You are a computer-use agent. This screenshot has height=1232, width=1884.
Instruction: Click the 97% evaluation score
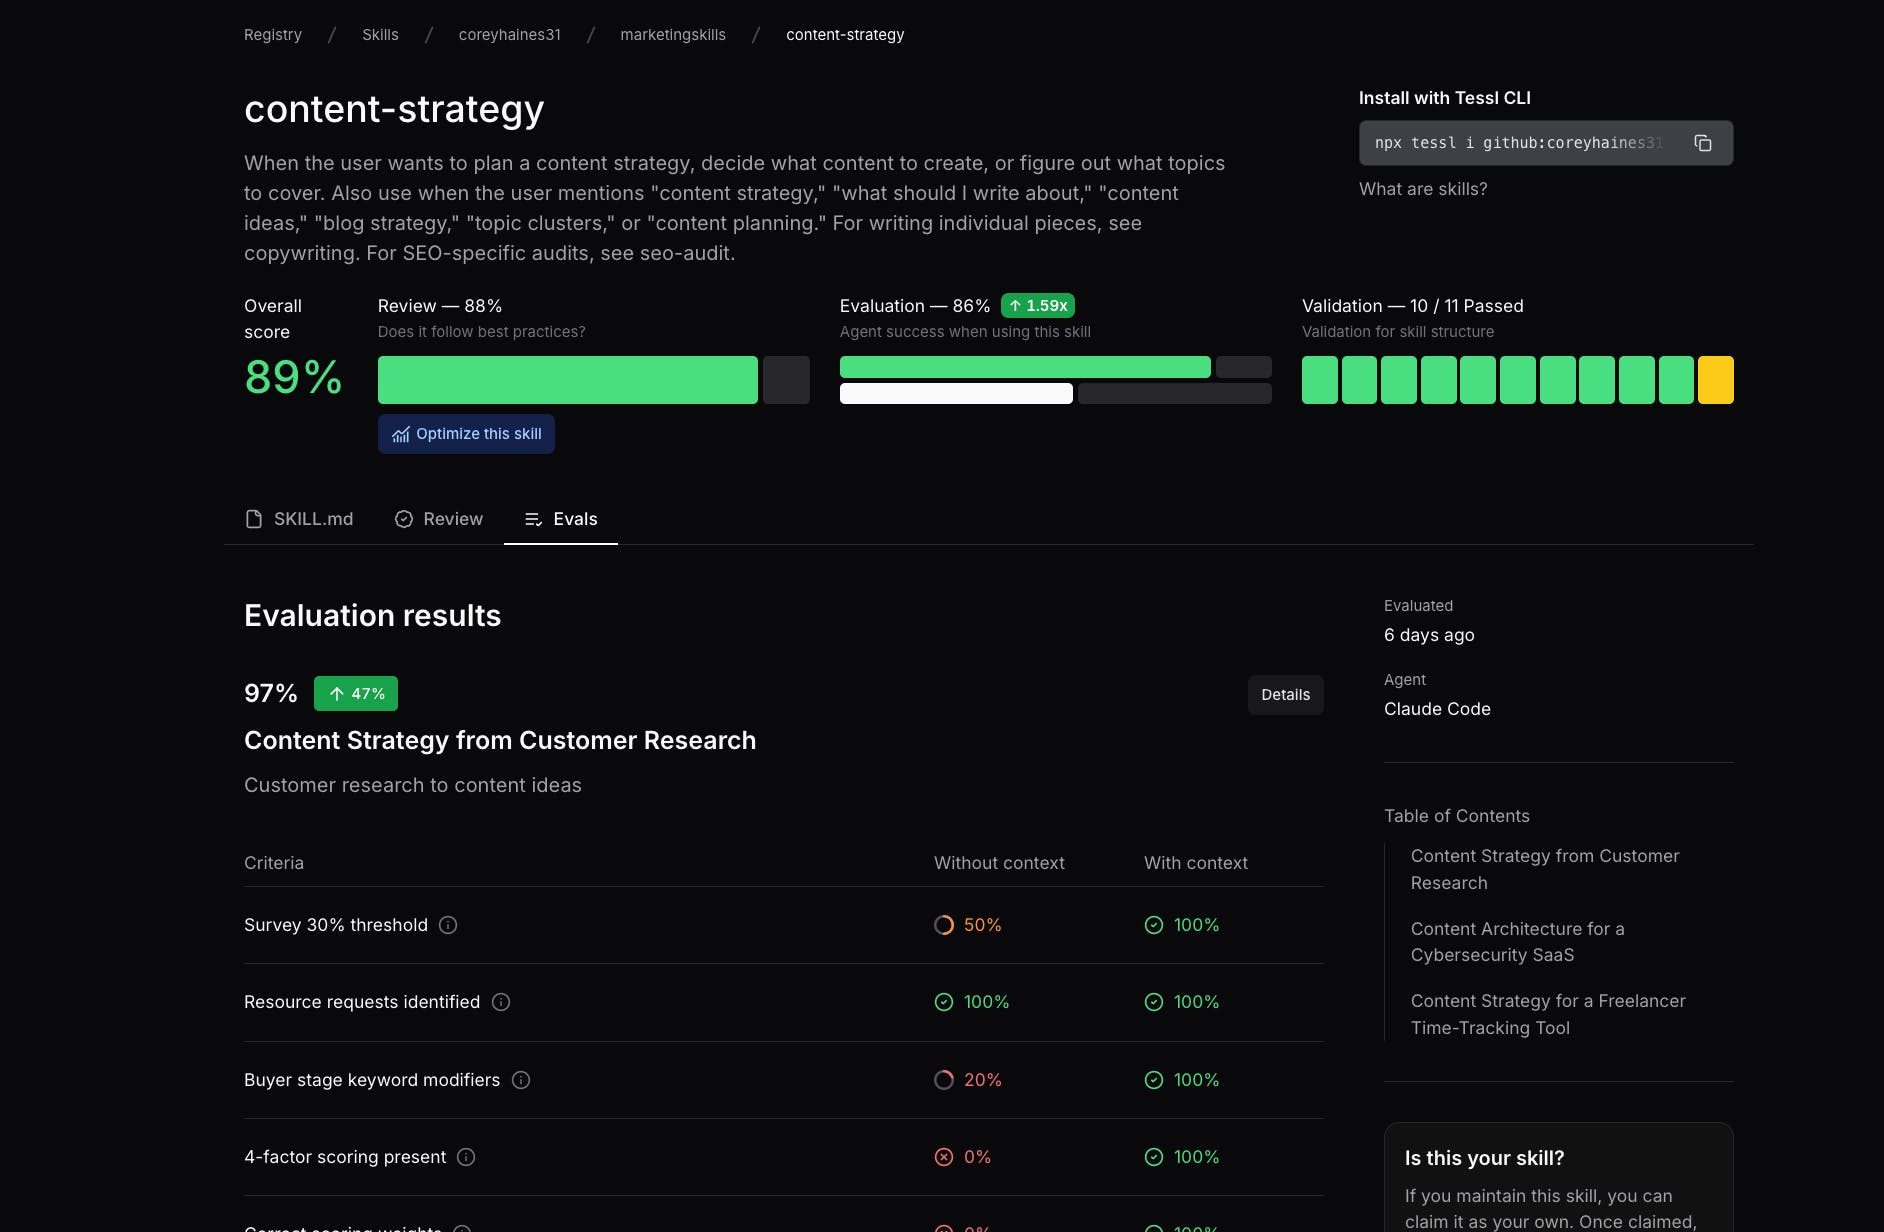(271, 694)
